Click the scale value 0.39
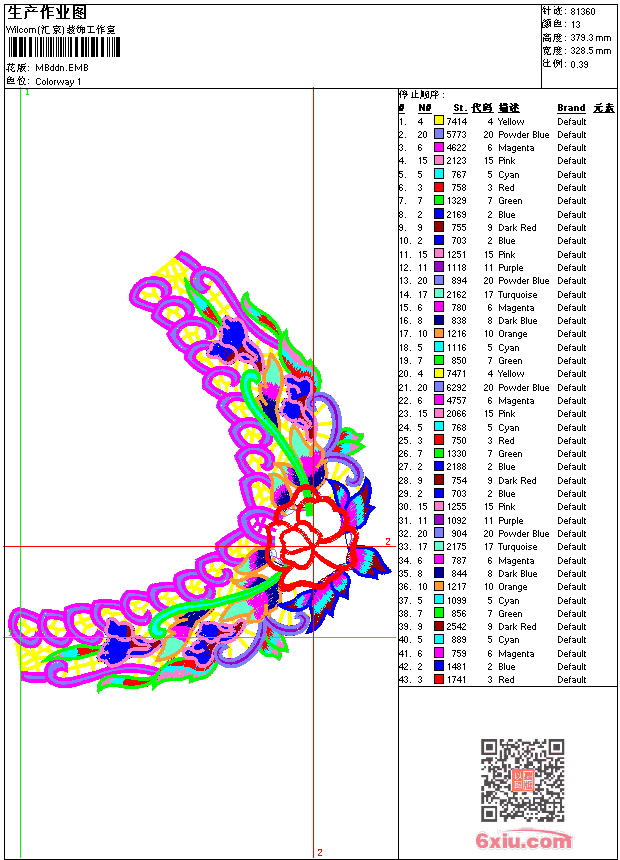 [x=579, y=65]
